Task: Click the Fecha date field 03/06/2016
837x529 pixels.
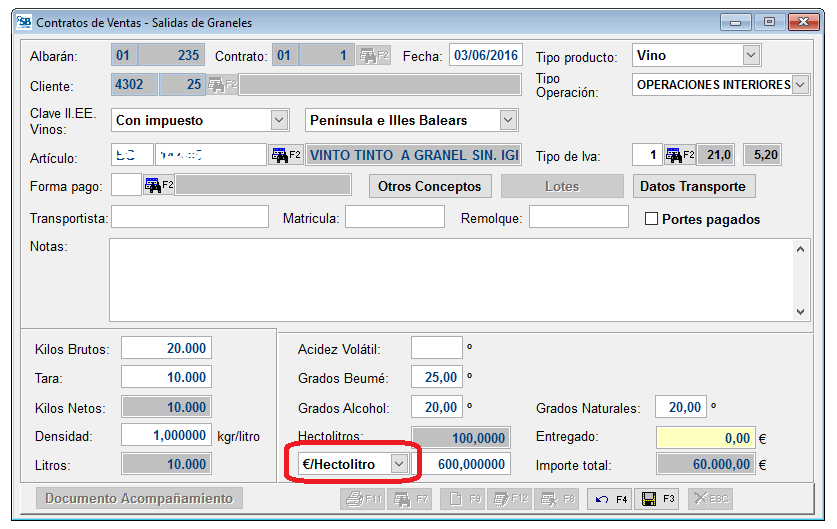Action: click(486, 56)
